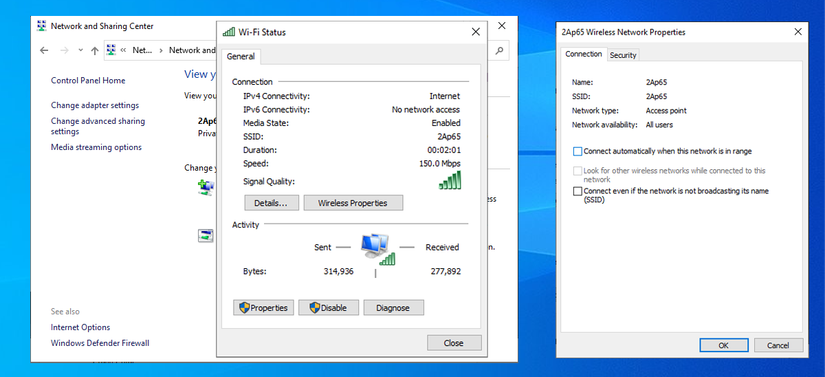Toggle Connect even if network not broadcasting
This screenshot has height=377, width=825.
(x=577, y=191)
